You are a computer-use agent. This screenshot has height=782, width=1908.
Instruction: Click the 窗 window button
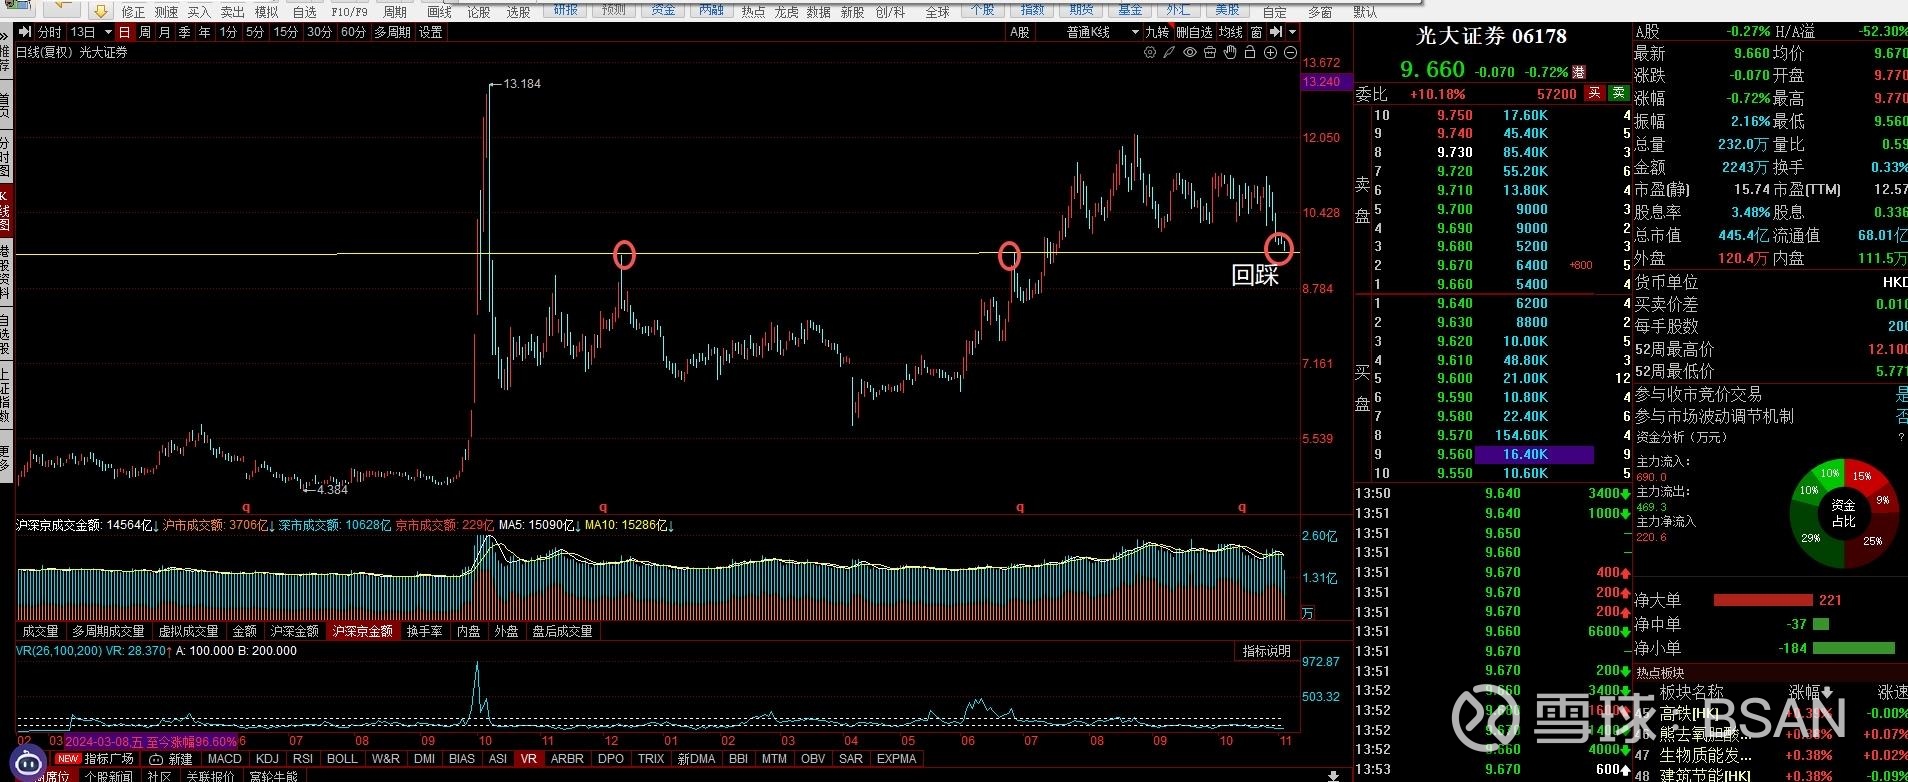pyautogui.click(x=1256, y=32)
